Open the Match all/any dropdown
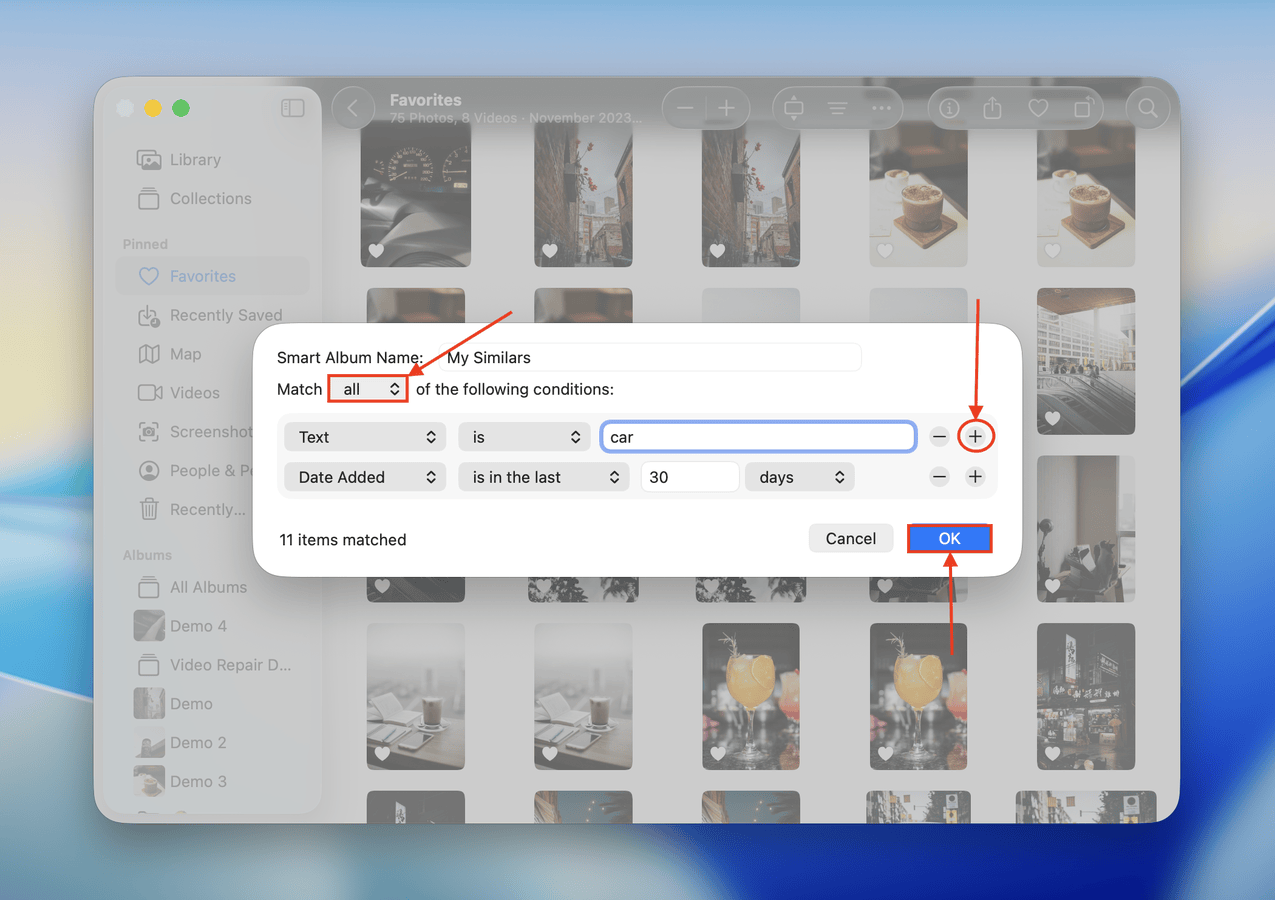This screenshot has width=1275, height=900. coord(368,389)
